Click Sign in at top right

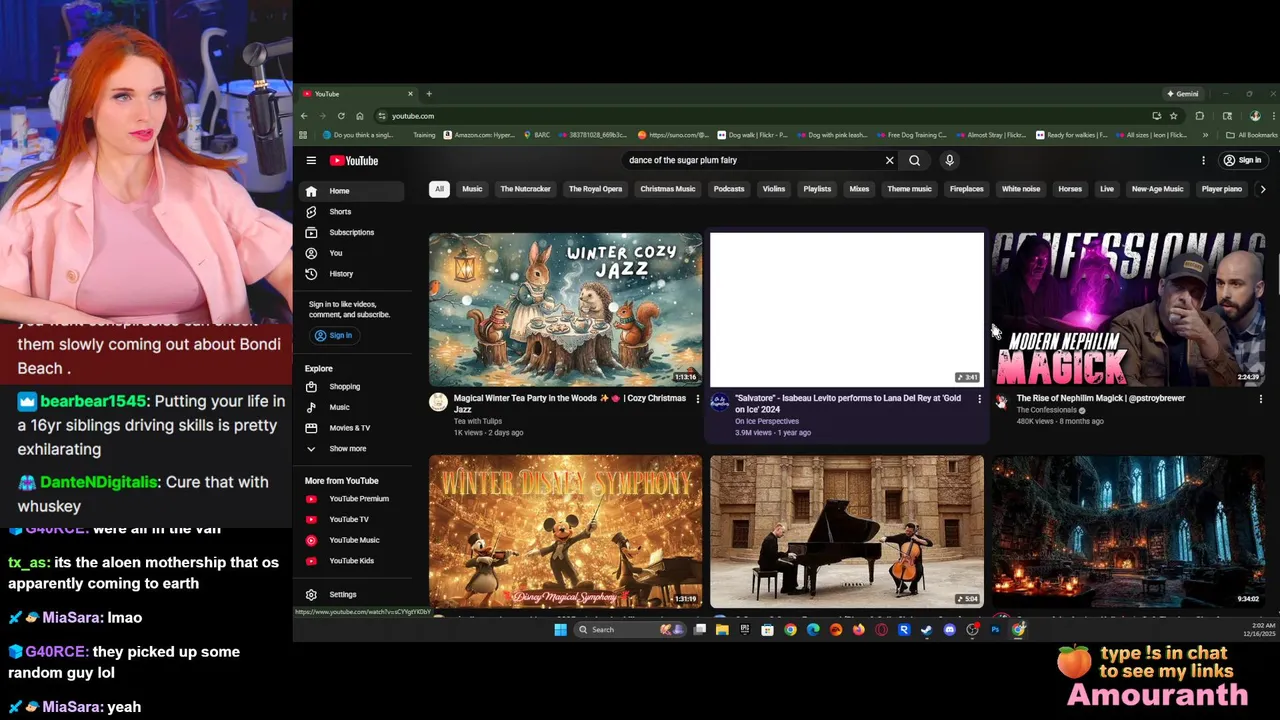pos(1243,160)
